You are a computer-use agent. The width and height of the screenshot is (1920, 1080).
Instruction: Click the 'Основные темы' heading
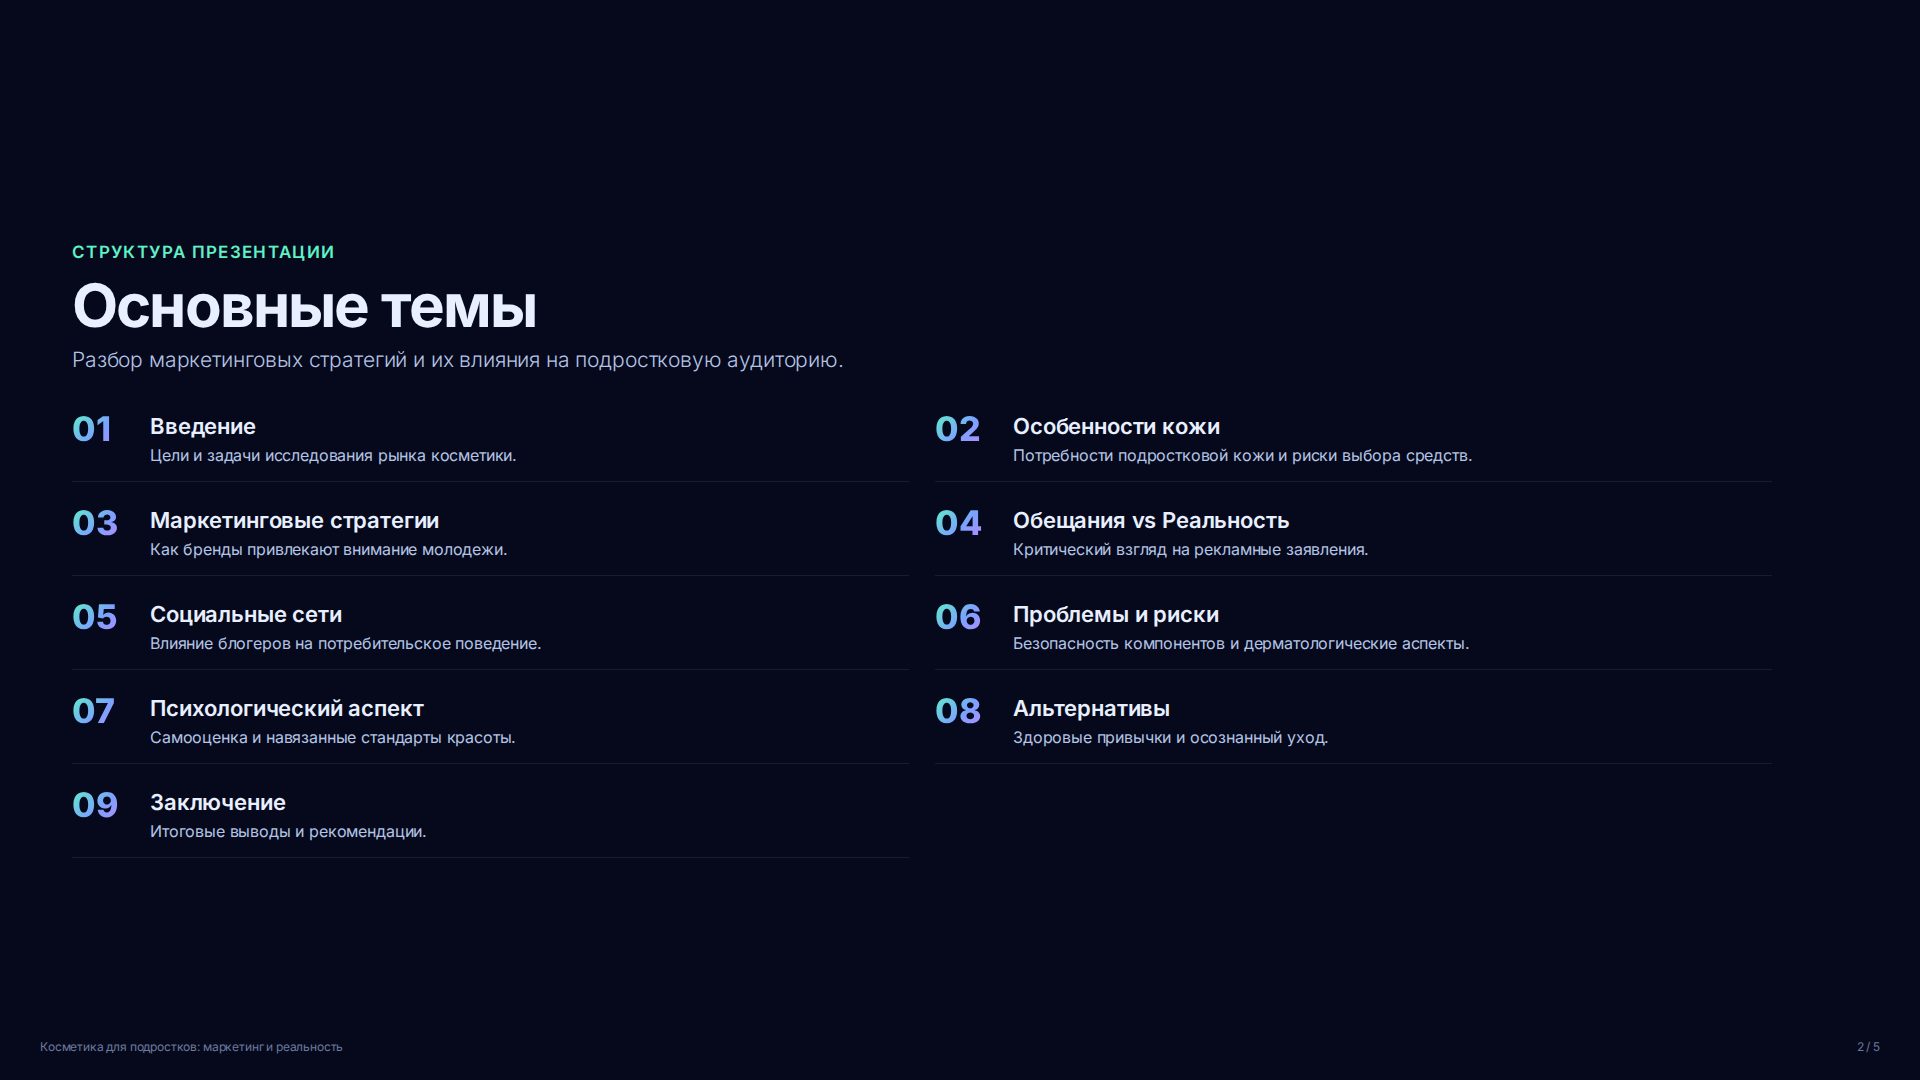(304, 306)
